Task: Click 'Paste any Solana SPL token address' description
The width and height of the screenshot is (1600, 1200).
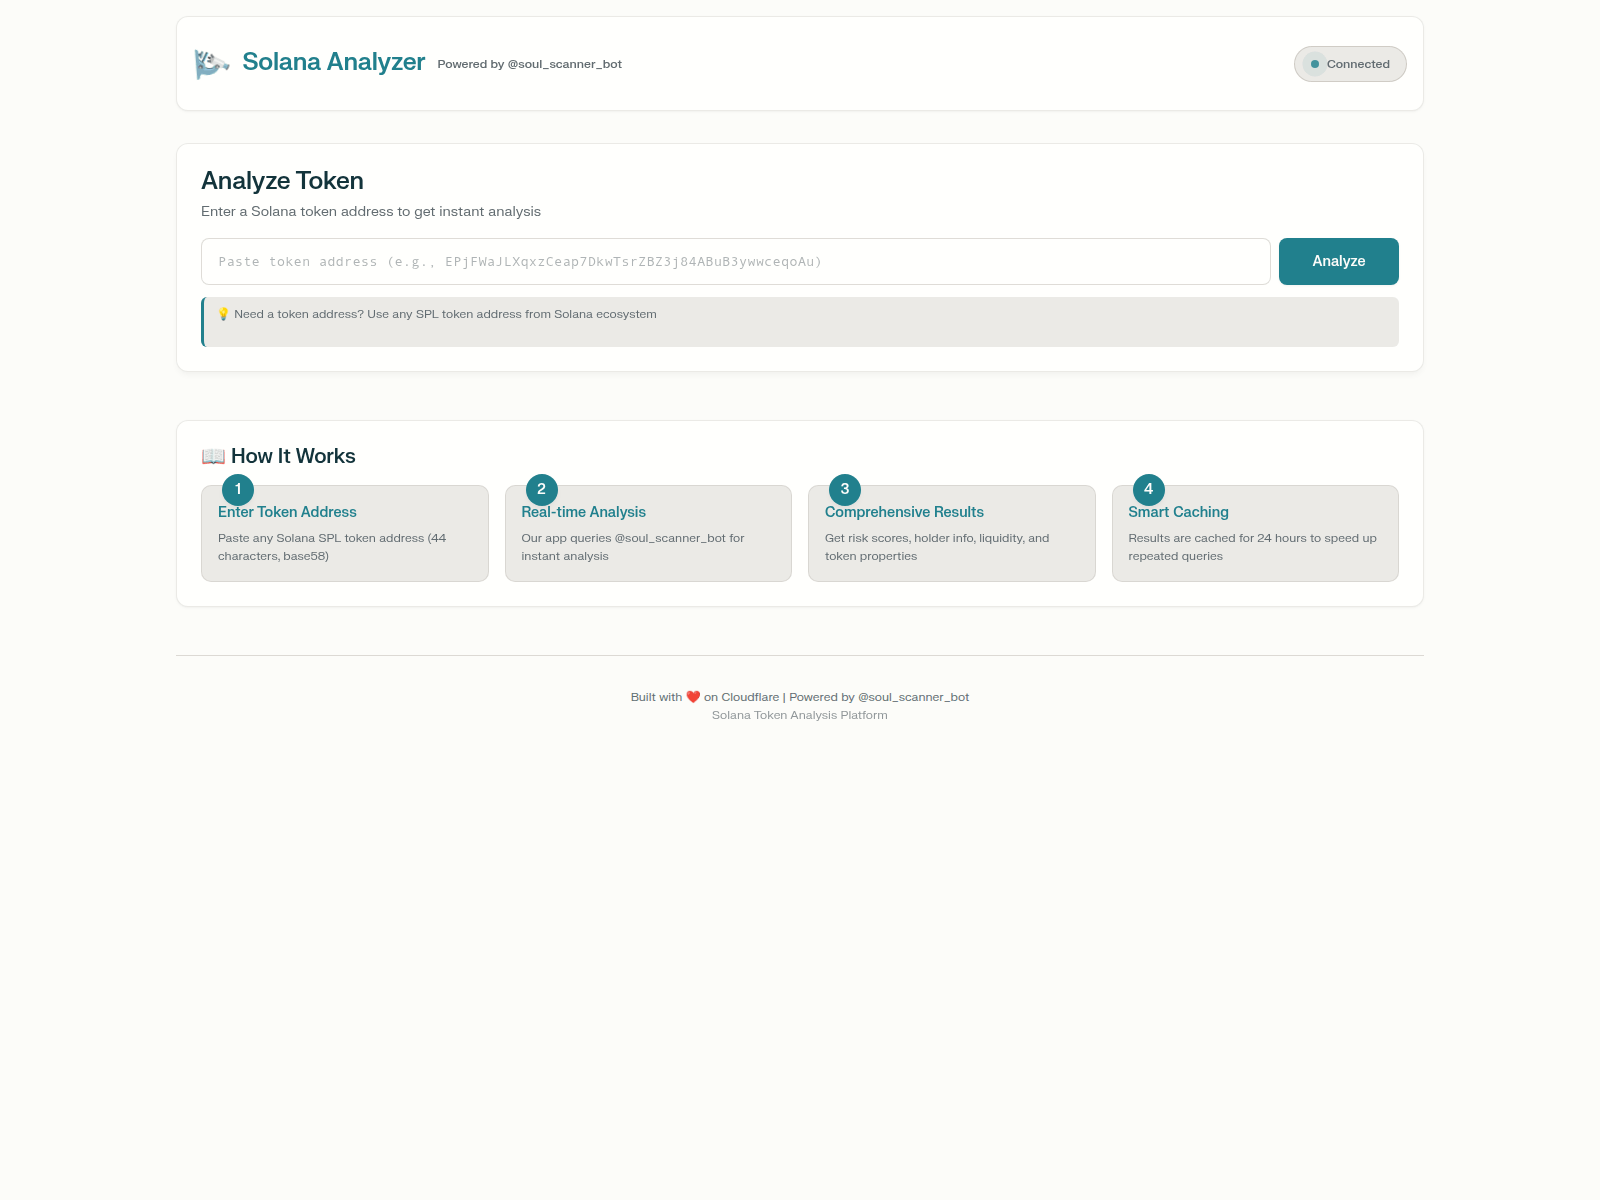Action: point(332,547)
